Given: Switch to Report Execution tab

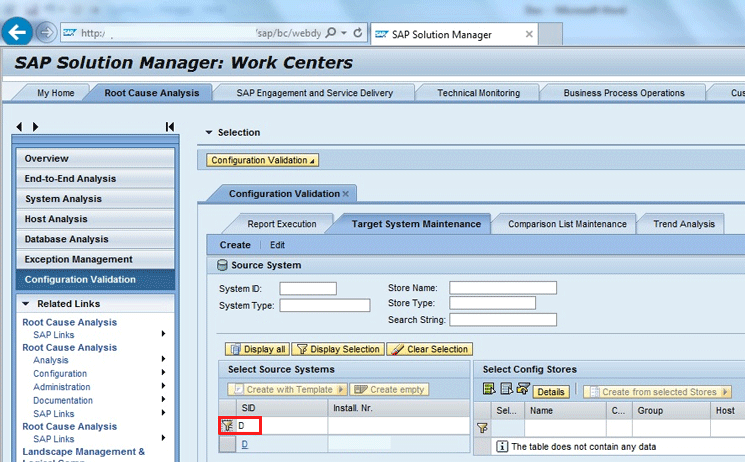Looking at the screenshot, I should (282, 224).
